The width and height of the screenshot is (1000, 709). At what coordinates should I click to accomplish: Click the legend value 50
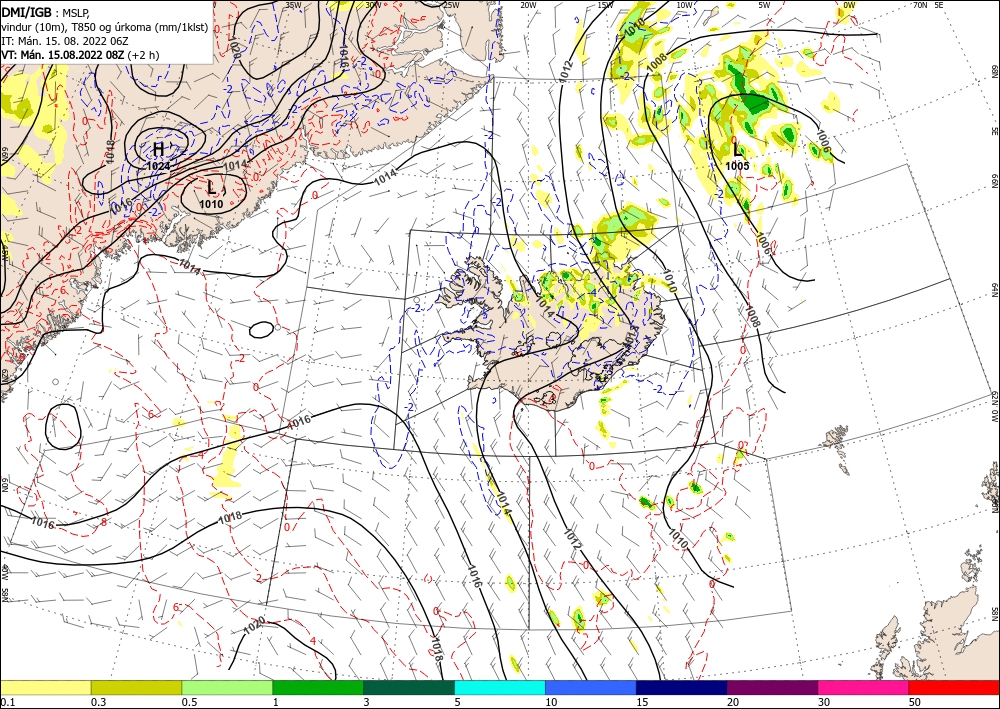915,702
